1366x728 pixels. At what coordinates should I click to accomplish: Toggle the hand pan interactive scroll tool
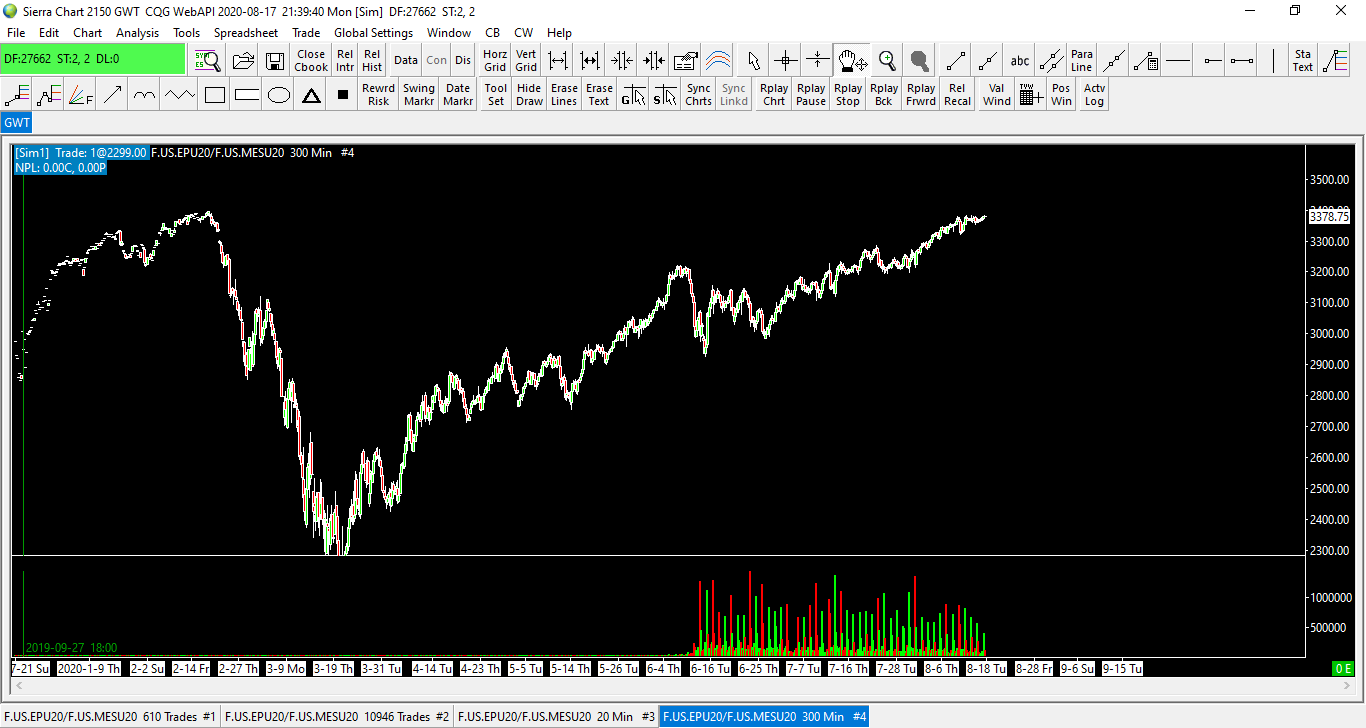(x=852, y=60)
